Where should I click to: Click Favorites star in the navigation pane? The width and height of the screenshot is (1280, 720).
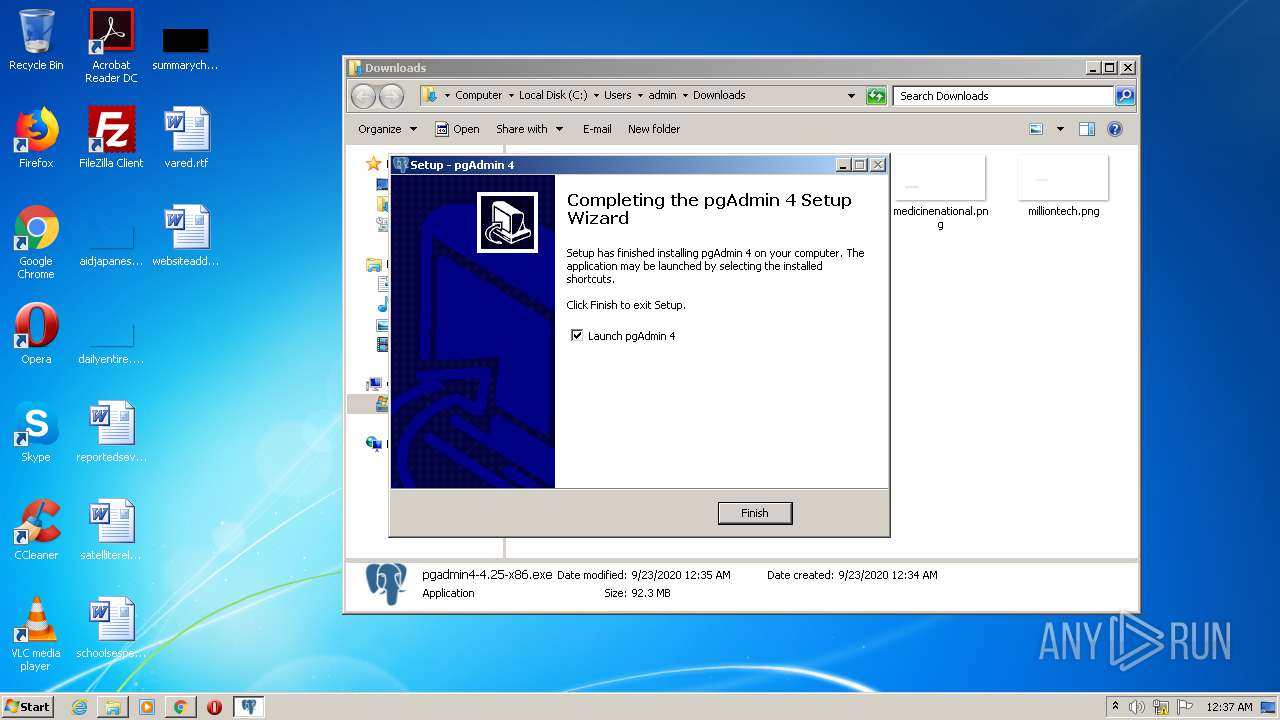[373, 163]
